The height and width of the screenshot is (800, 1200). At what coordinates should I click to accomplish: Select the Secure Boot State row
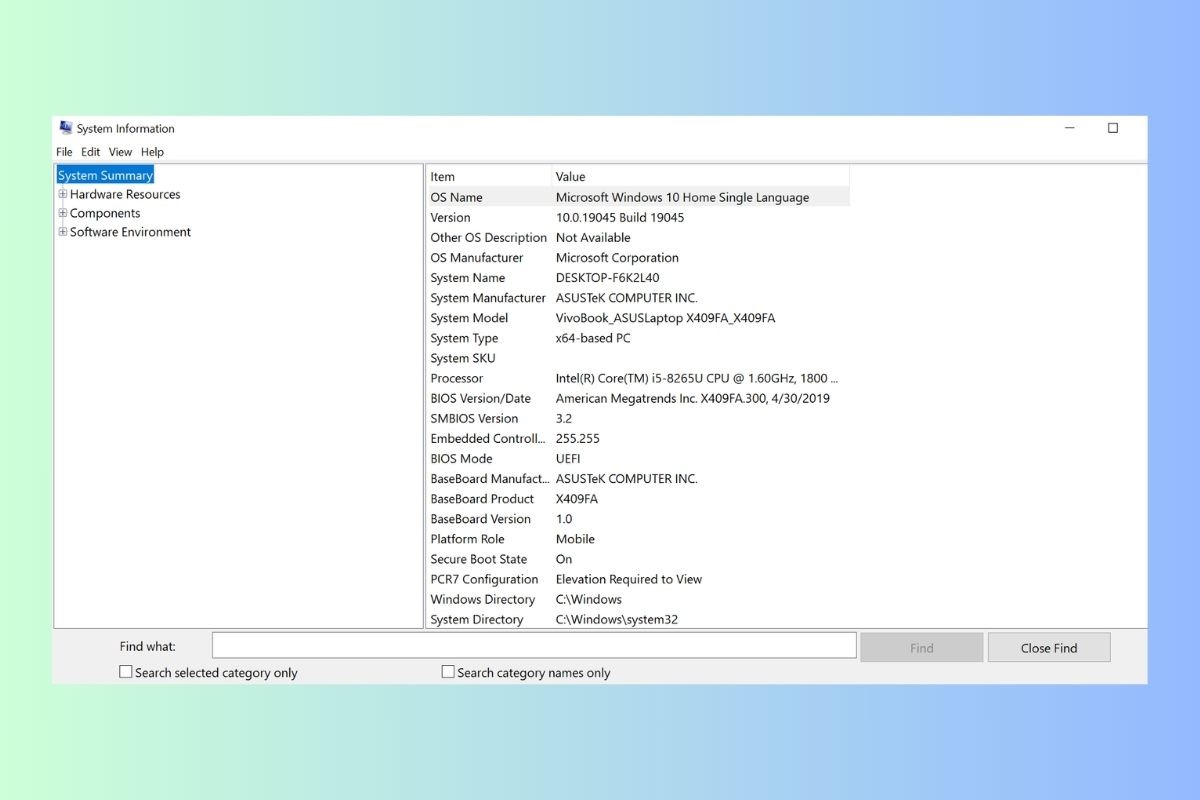(x=638, y=559)
